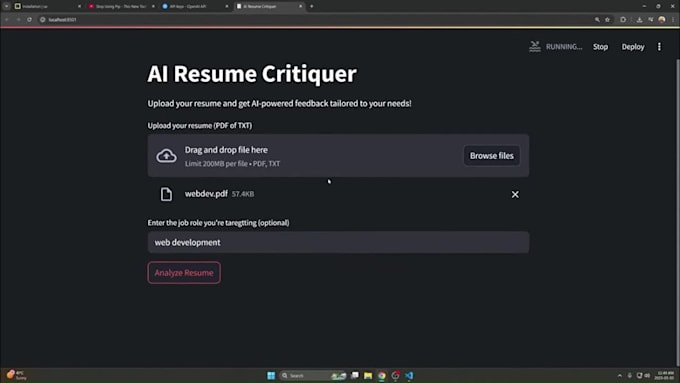This screenshot has height=383, width=680.
Task: Go back in browser history
Action: point(7,20)
